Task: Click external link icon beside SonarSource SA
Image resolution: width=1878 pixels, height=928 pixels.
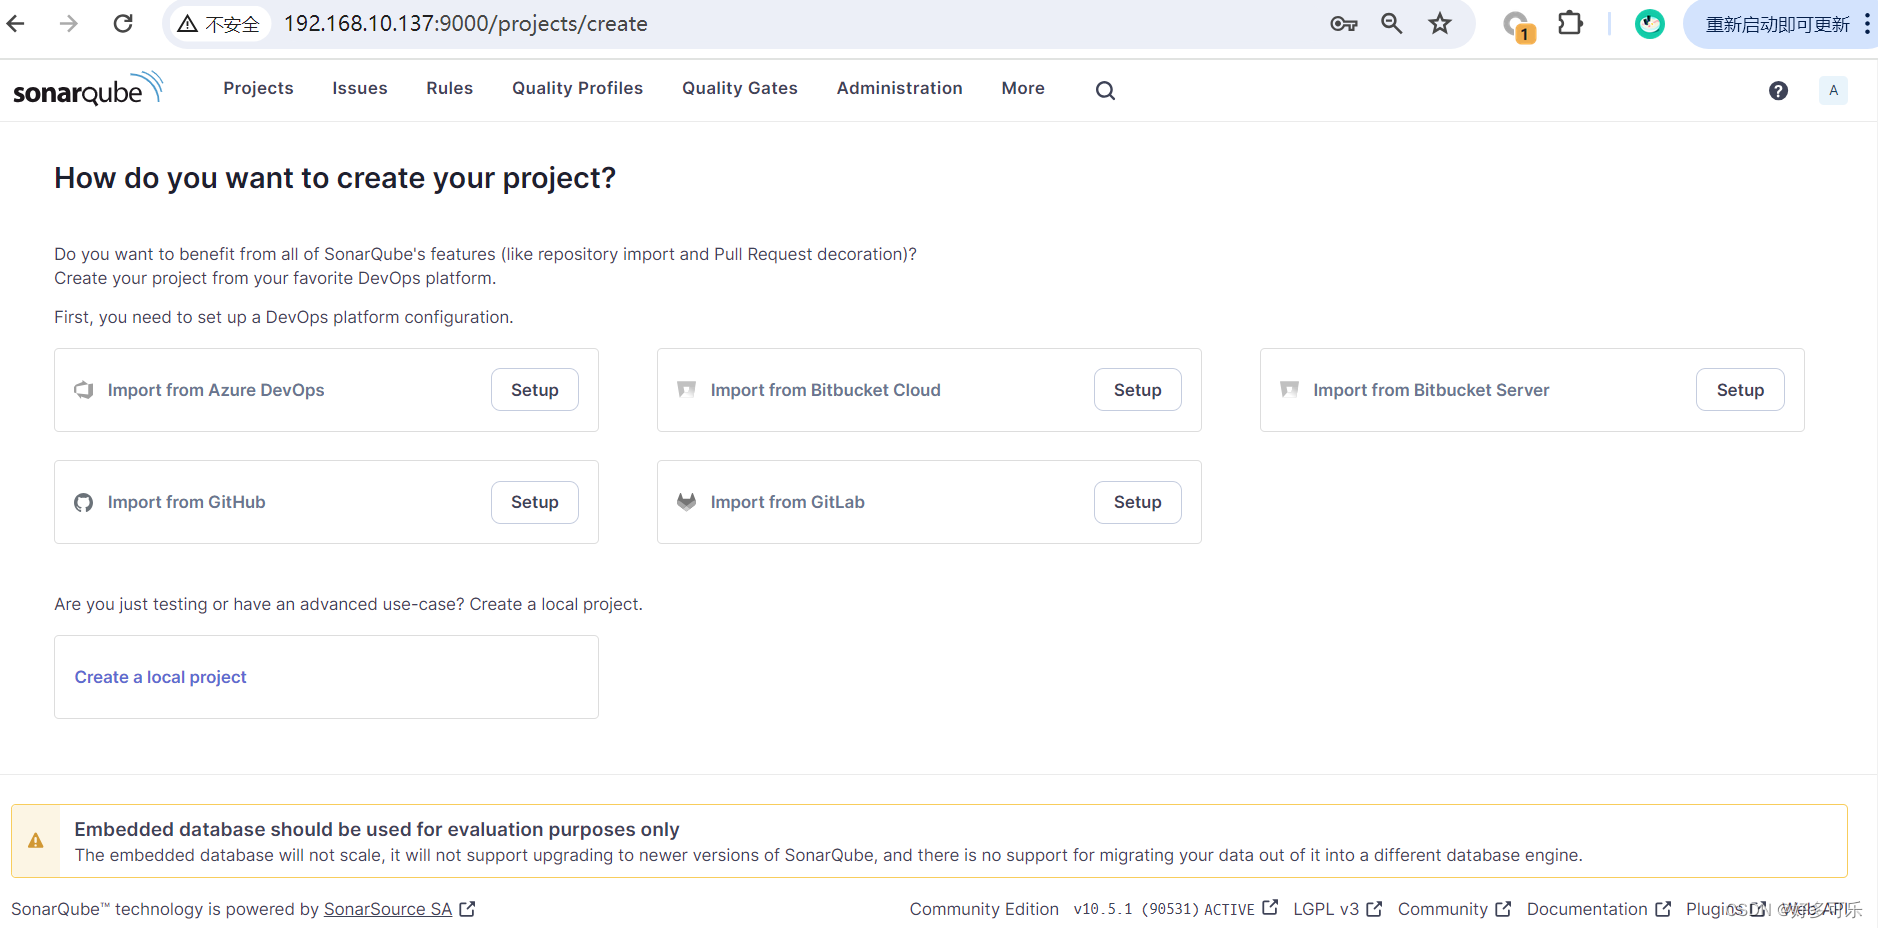Action: (467, 909)
